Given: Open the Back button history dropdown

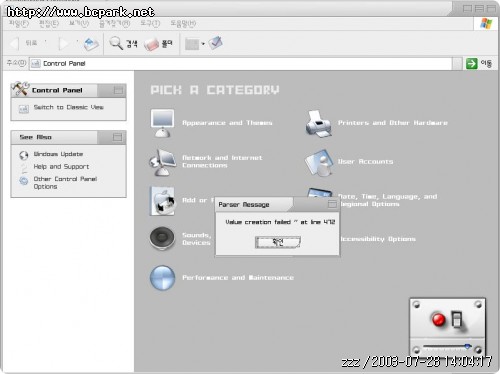Looking at the screenshot, I should [45, 42].
